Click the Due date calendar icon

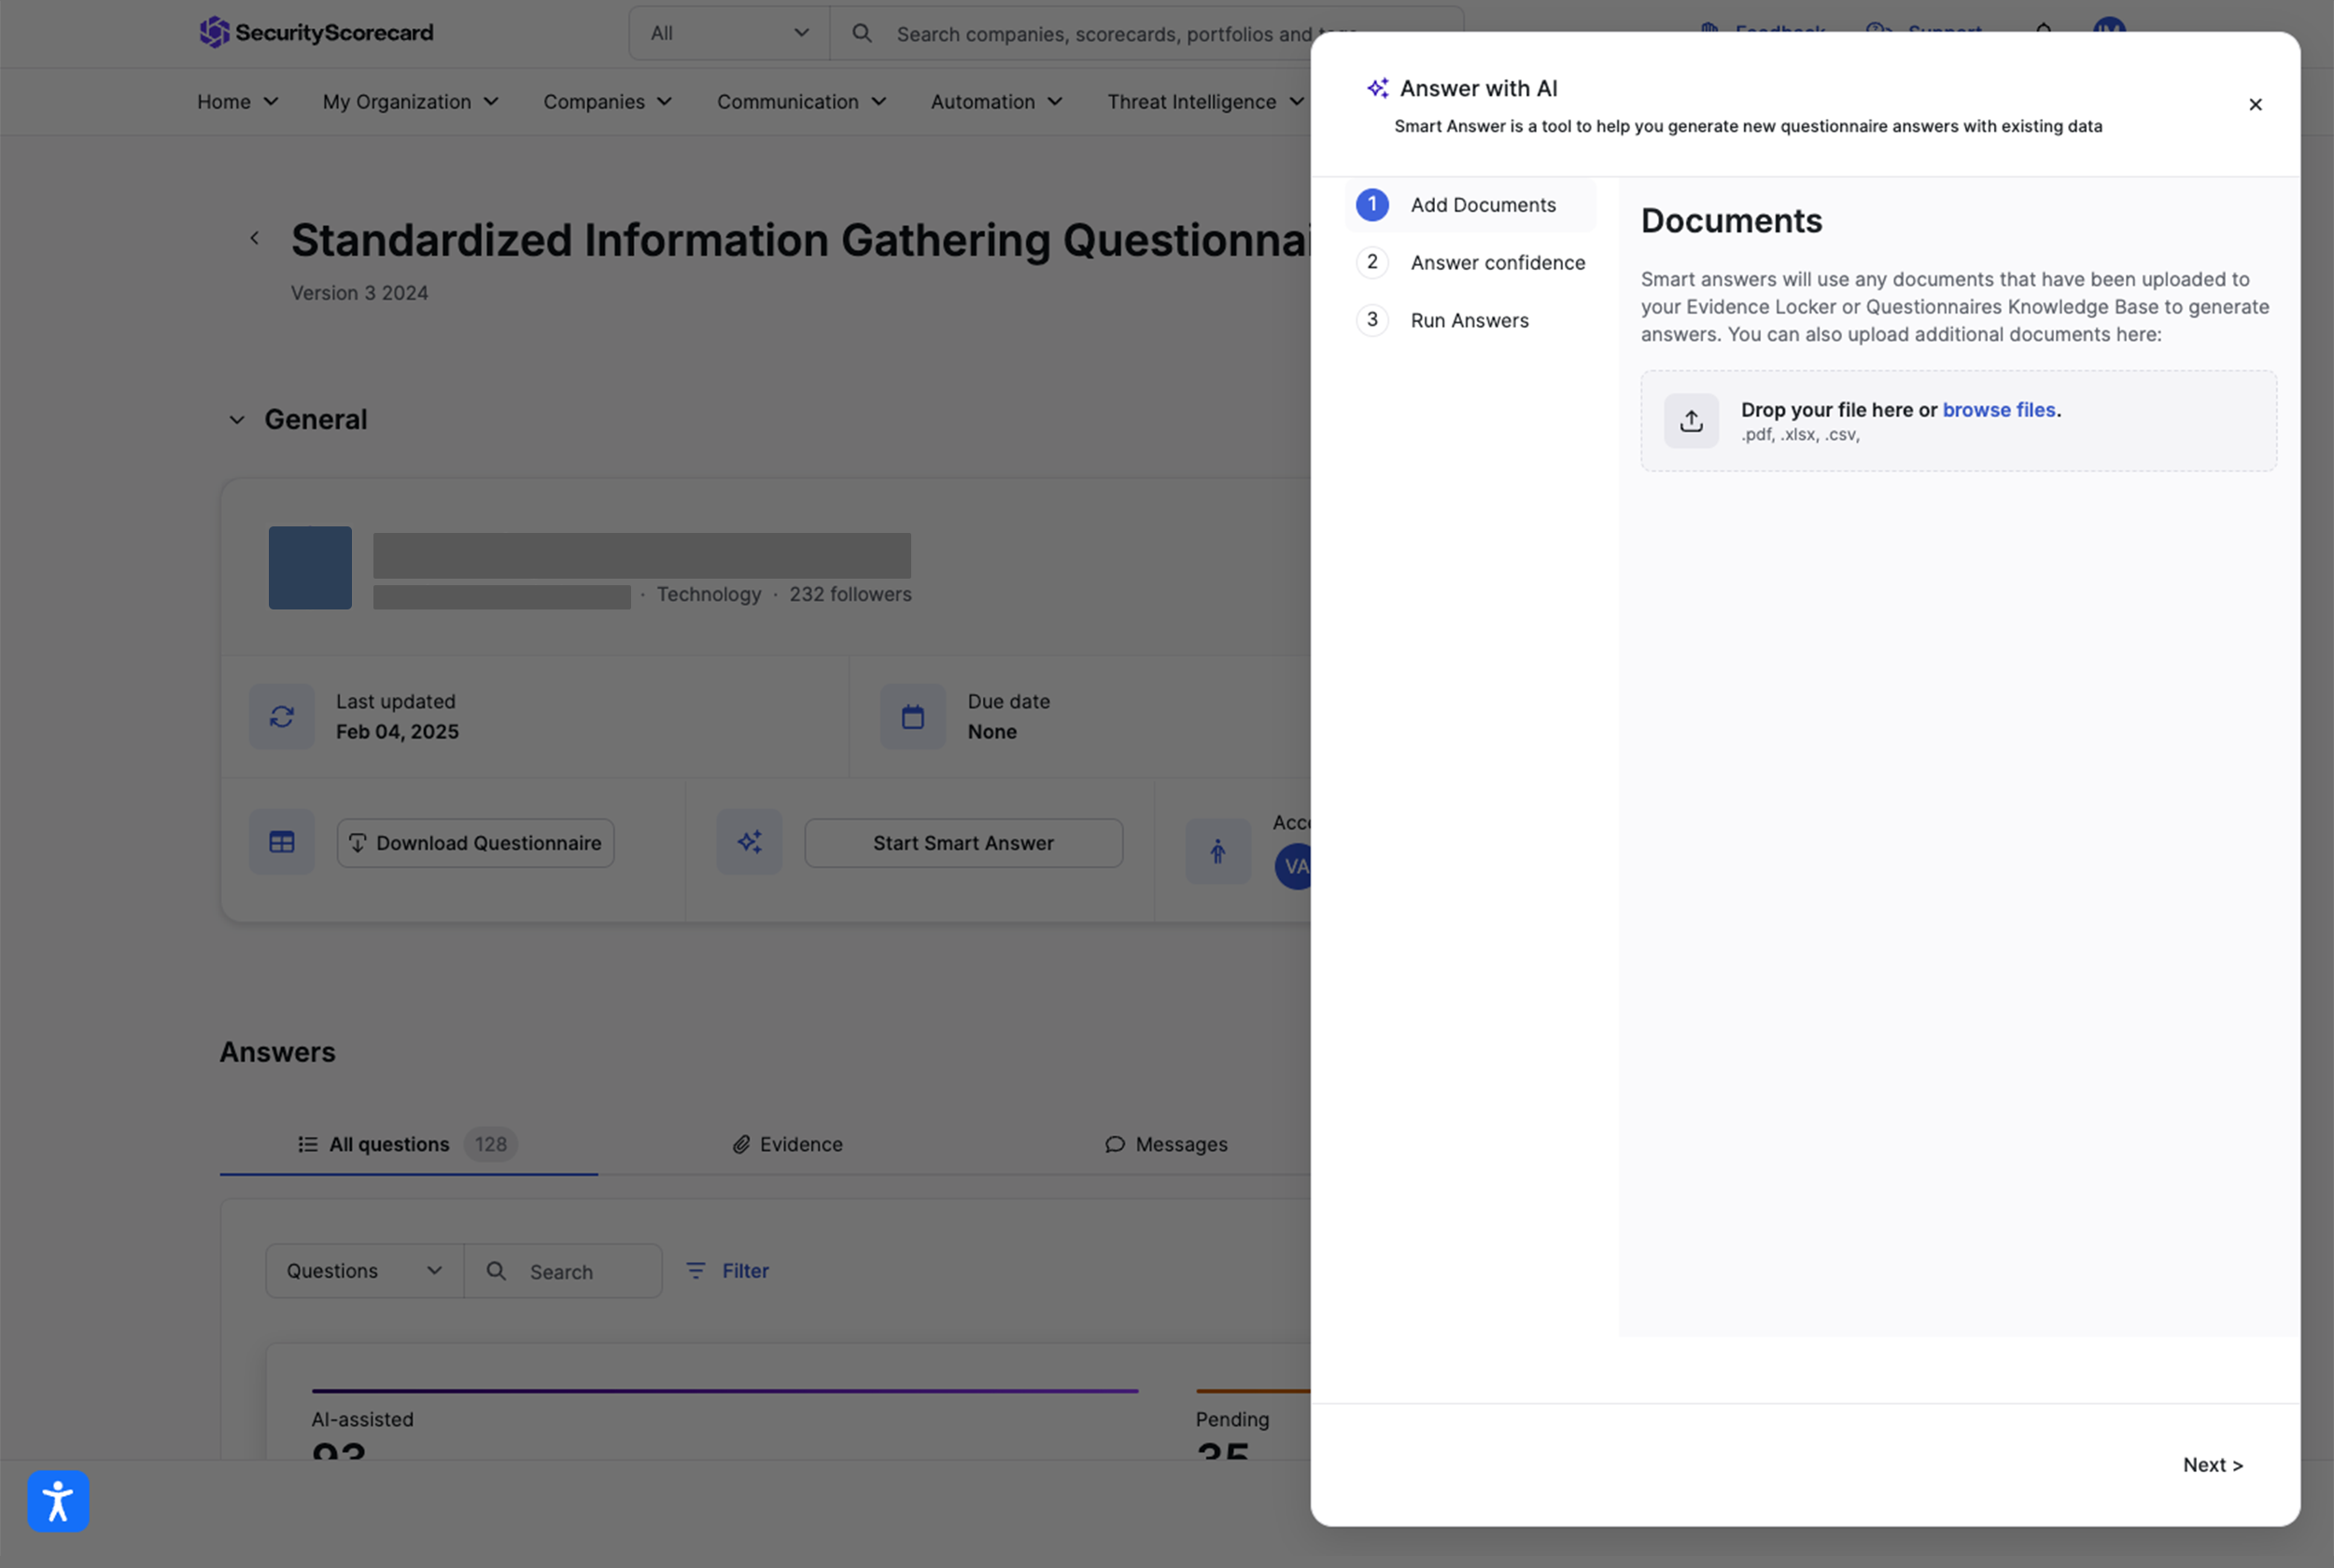pos(913,716)
